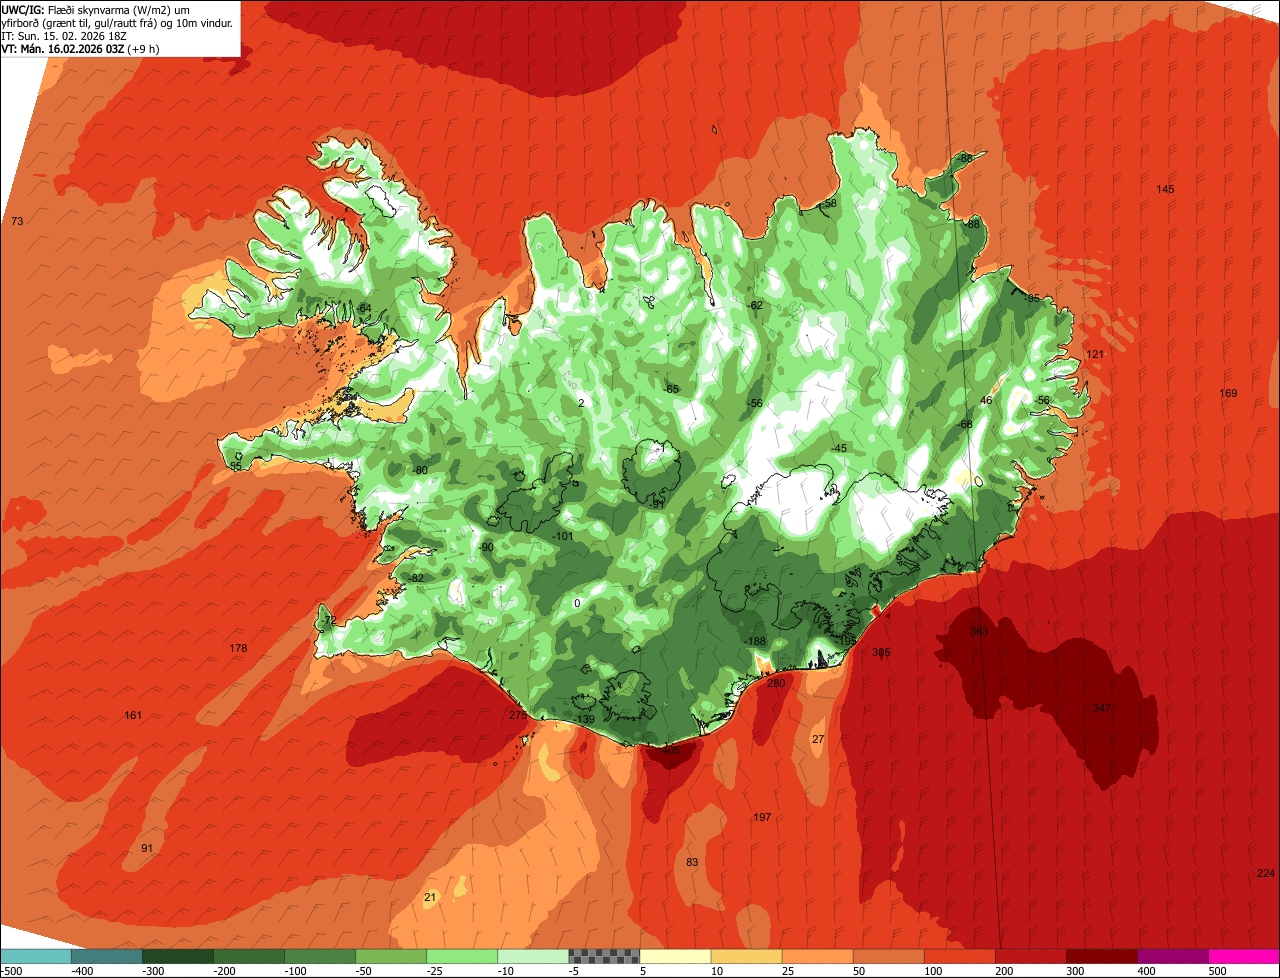Click the valid time 'VT: Mán. 16.02.2026 03Z (+9 h)'

tap(80, 48)
